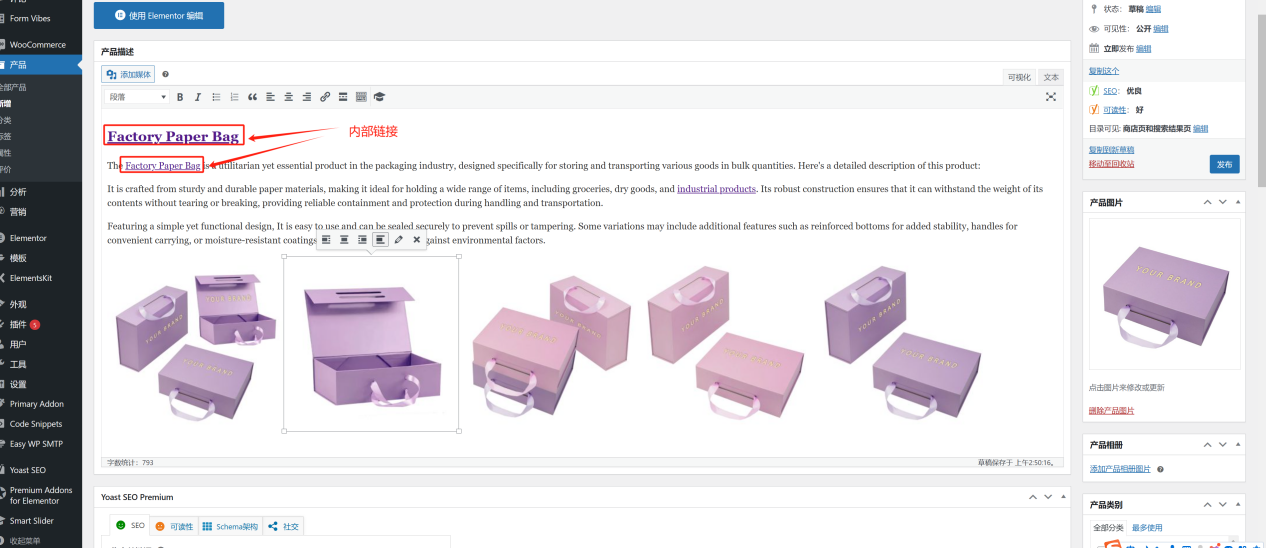Move 产品图片 panel up
The width and height of the screenshot is (1266, 548).
(1206, 203)
